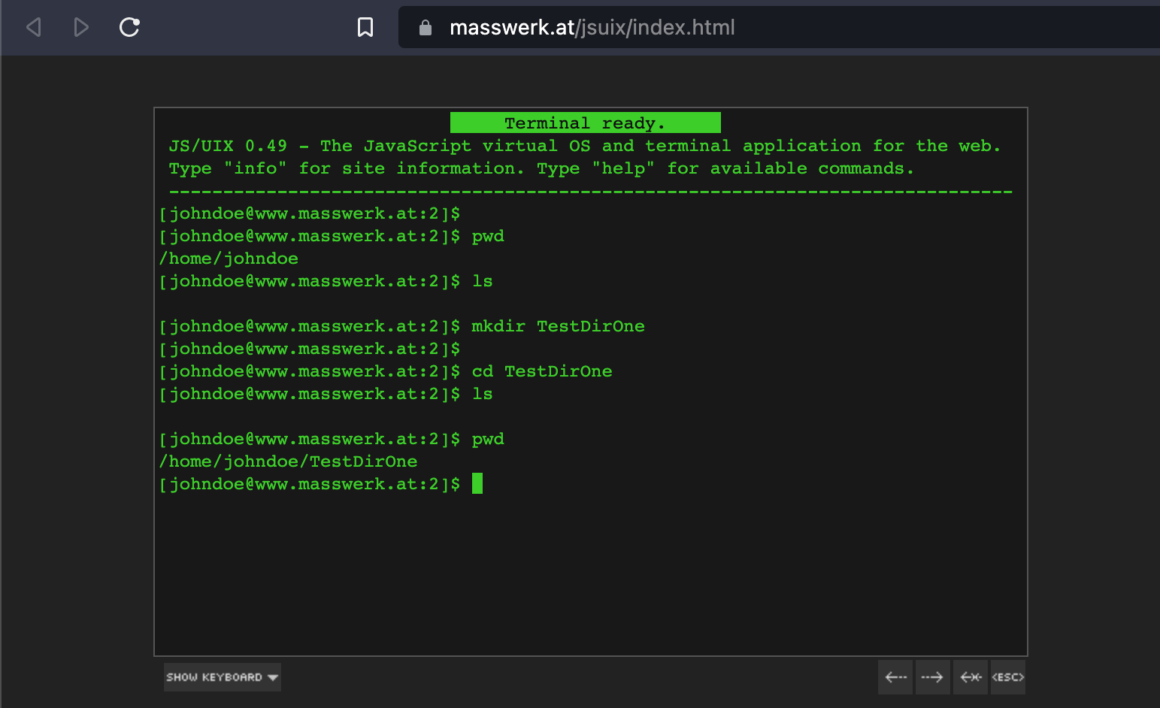The width and height of the screenshot is (1160, 708).
Task: Click the pwd command text
Action: click(489, 236)
